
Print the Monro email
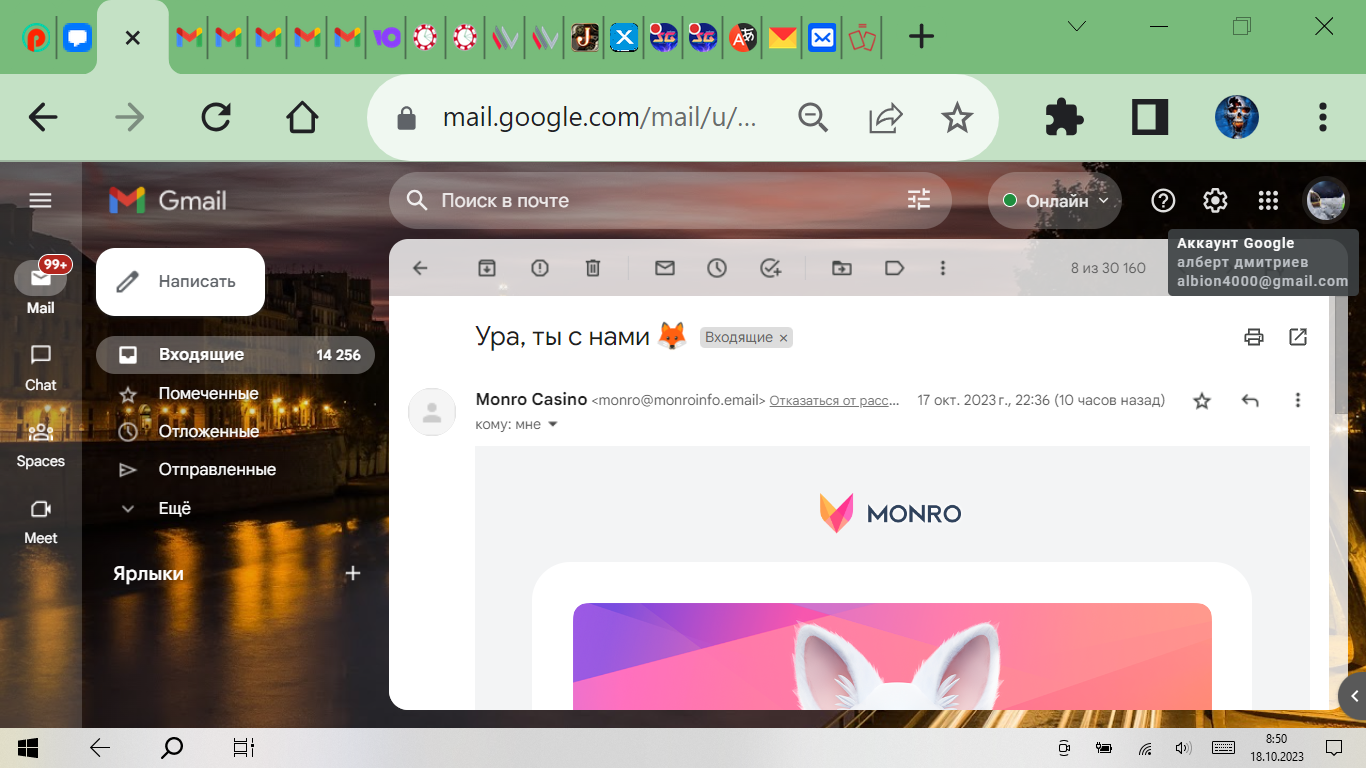pos(1254,337)
